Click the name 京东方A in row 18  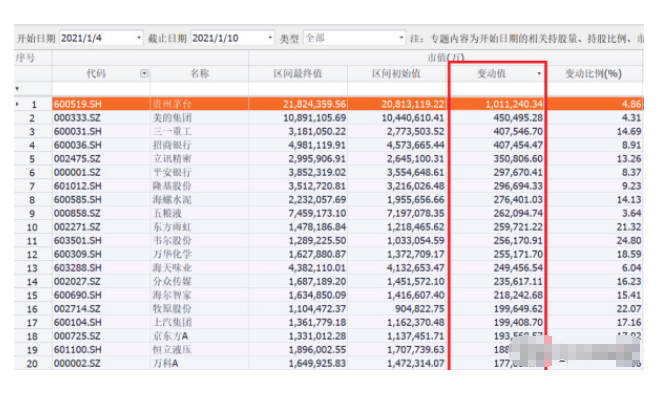point(170,336)
